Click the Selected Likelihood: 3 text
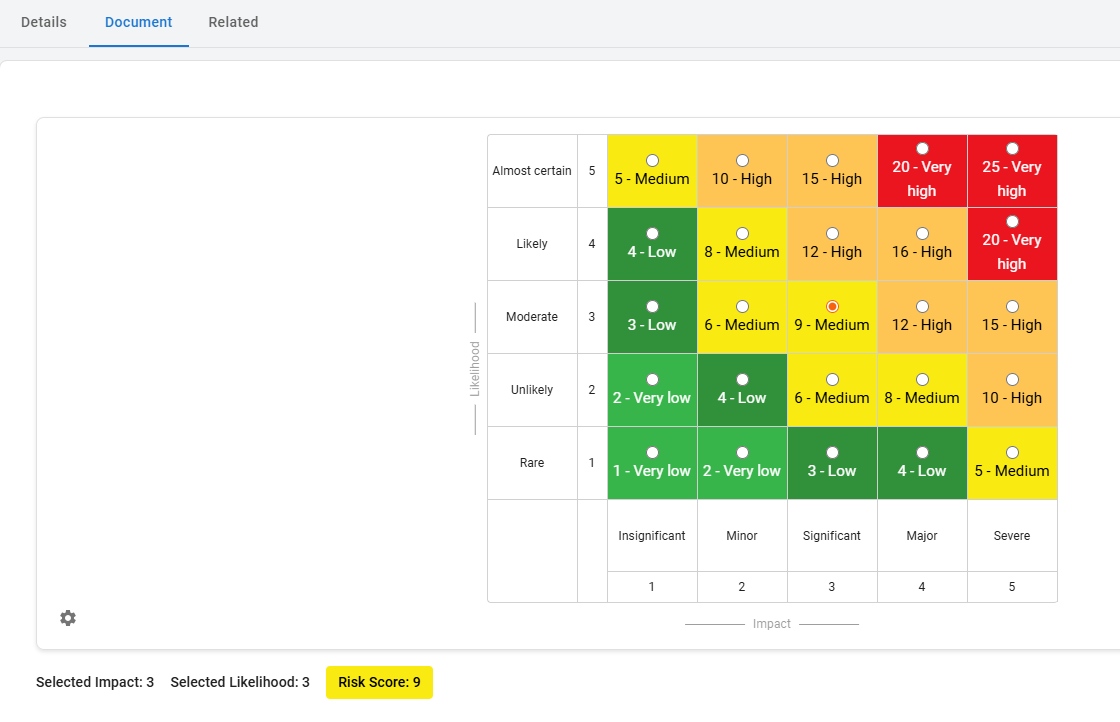 240,683
